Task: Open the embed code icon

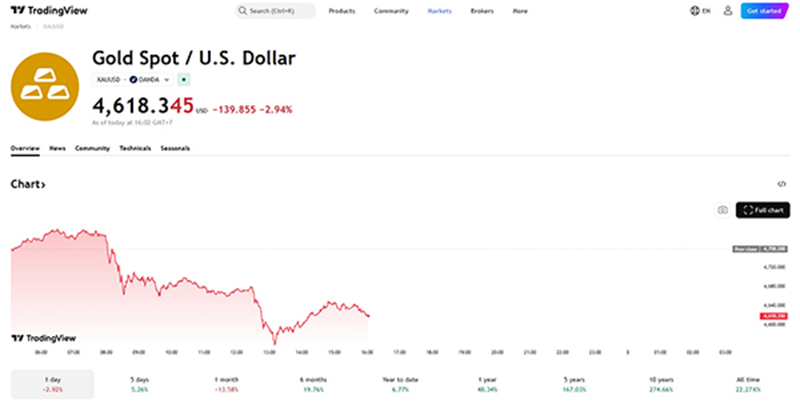Action: (x=782, y=184)
